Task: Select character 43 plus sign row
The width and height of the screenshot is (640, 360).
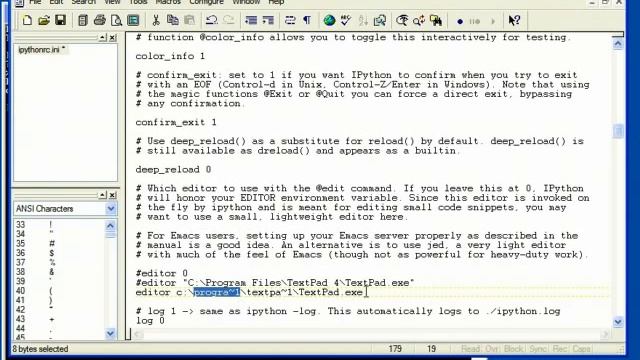Action: point(60,319)
